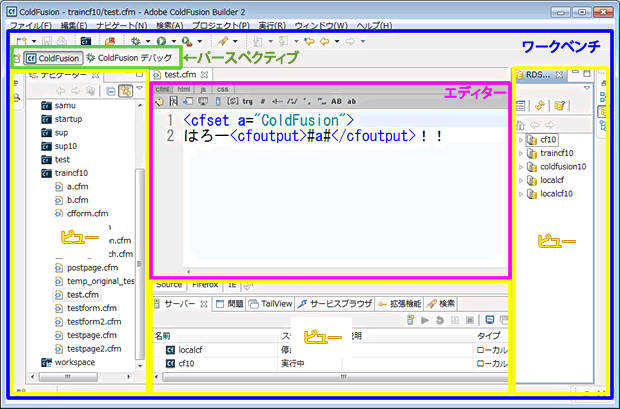Open the TailView tab
Screen dimensions: 620x409
[x=271, y=304]
